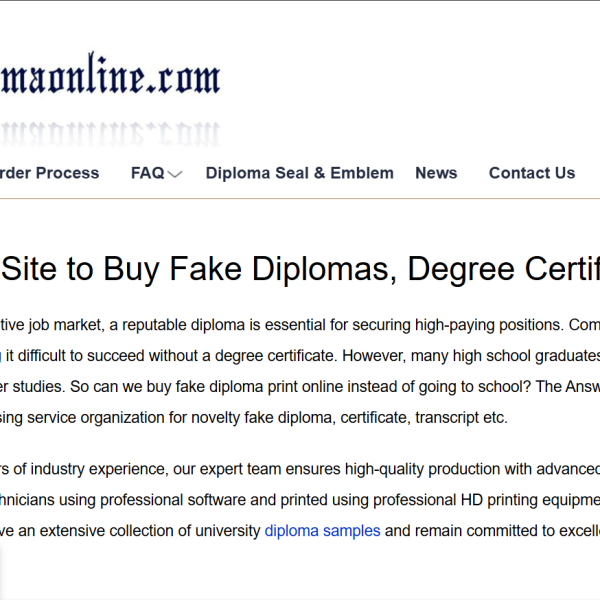
Task: Open the Contact Us page
Action: click(x=531, y=173)
